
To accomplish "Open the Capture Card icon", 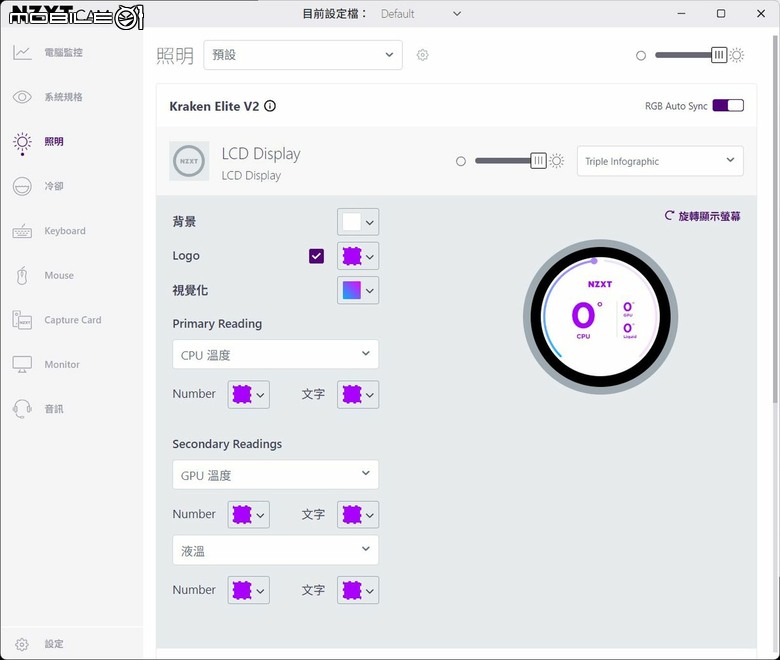I will [x=22, y=320].
